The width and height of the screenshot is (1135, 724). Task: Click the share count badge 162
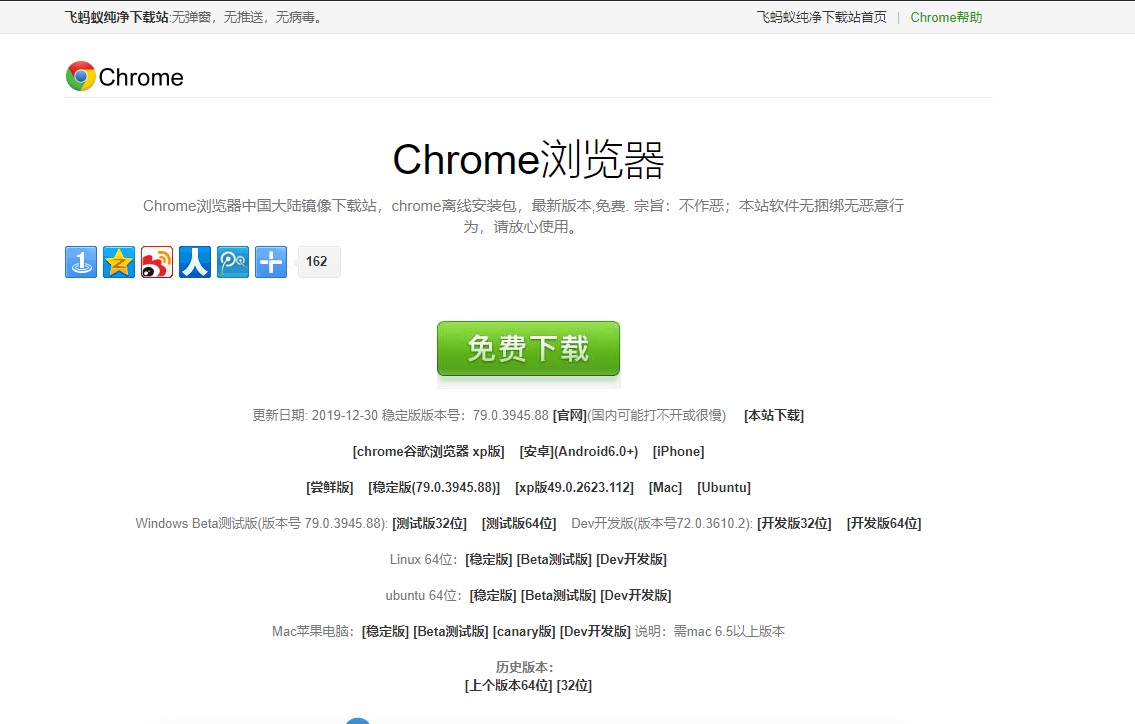(318, 262)
